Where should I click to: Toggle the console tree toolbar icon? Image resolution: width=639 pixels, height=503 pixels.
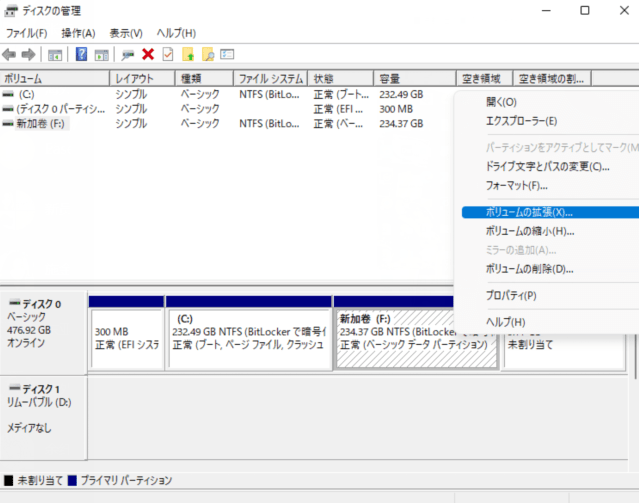coord(55,55)
